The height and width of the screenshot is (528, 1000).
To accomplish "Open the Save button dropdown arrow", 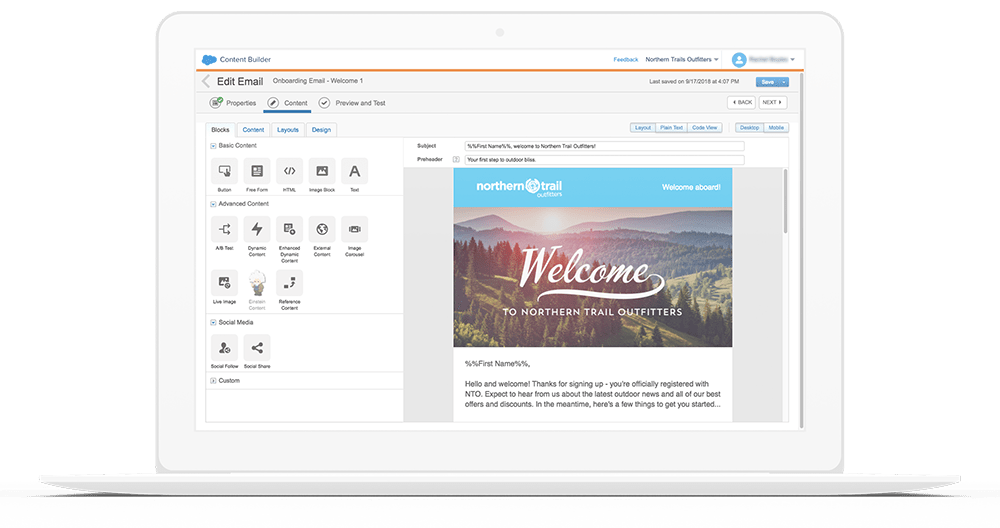I will click(784, 82).
